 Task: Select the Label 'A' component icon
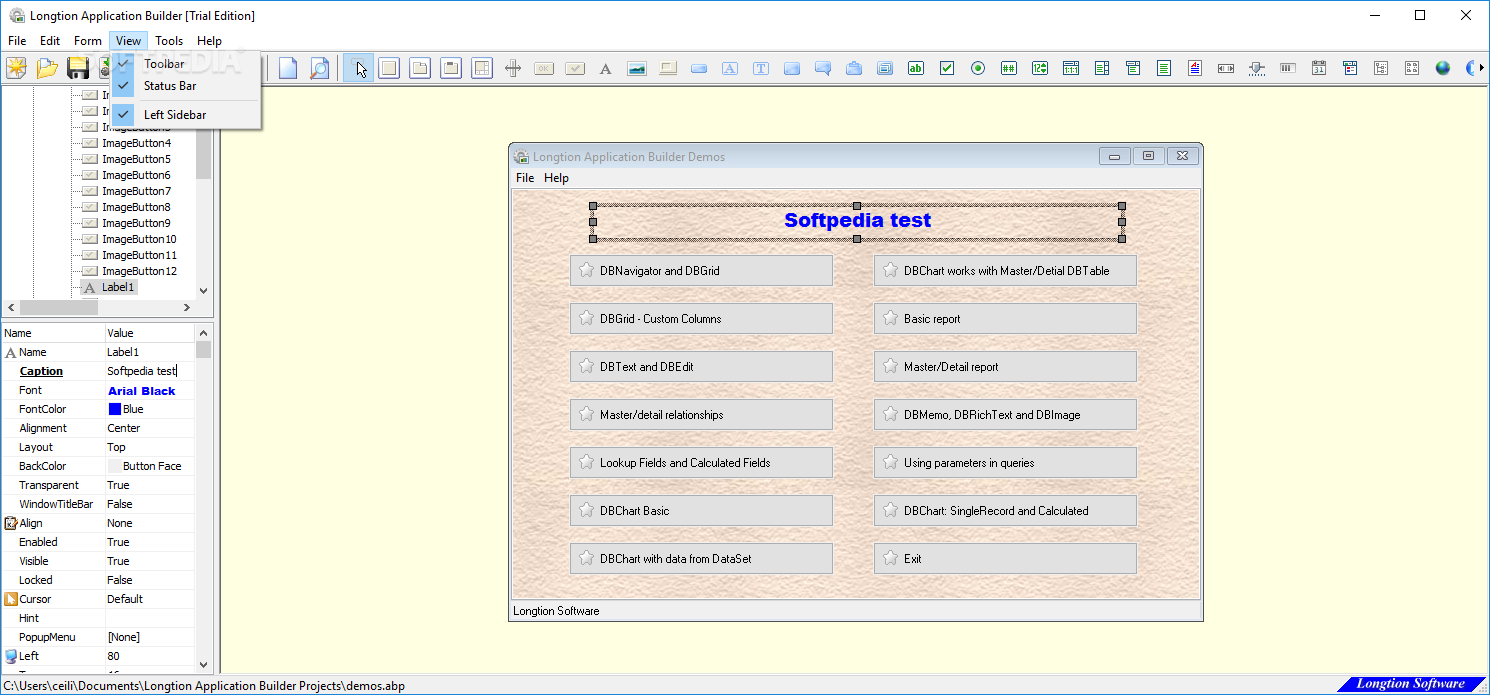[605, 68]
